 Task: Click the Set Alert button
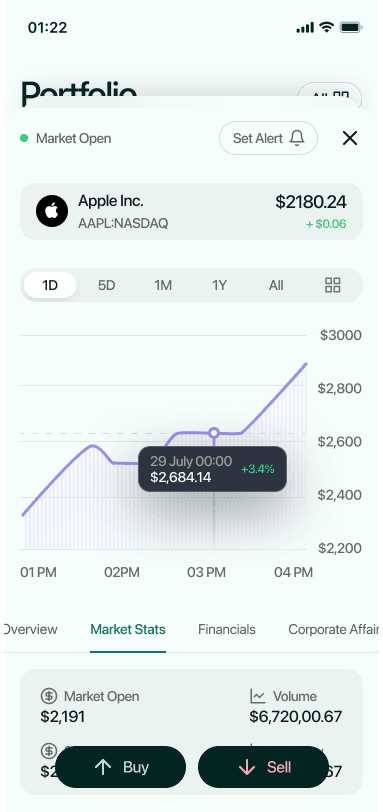pyautogui.click(x=268, y=138)
